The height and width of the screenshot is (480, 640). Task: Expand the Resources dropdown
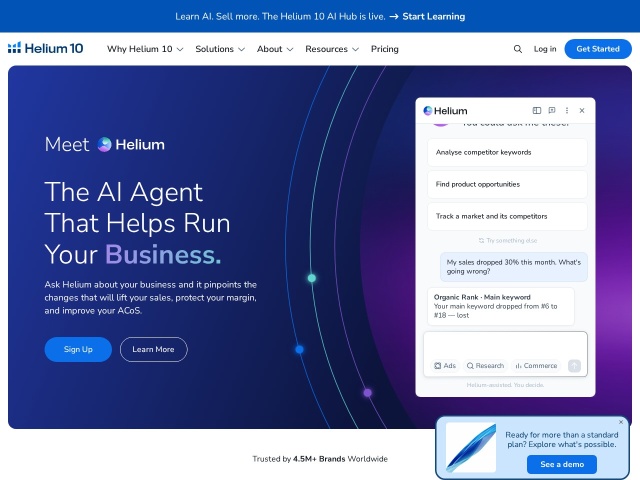[x=332, y=49]
